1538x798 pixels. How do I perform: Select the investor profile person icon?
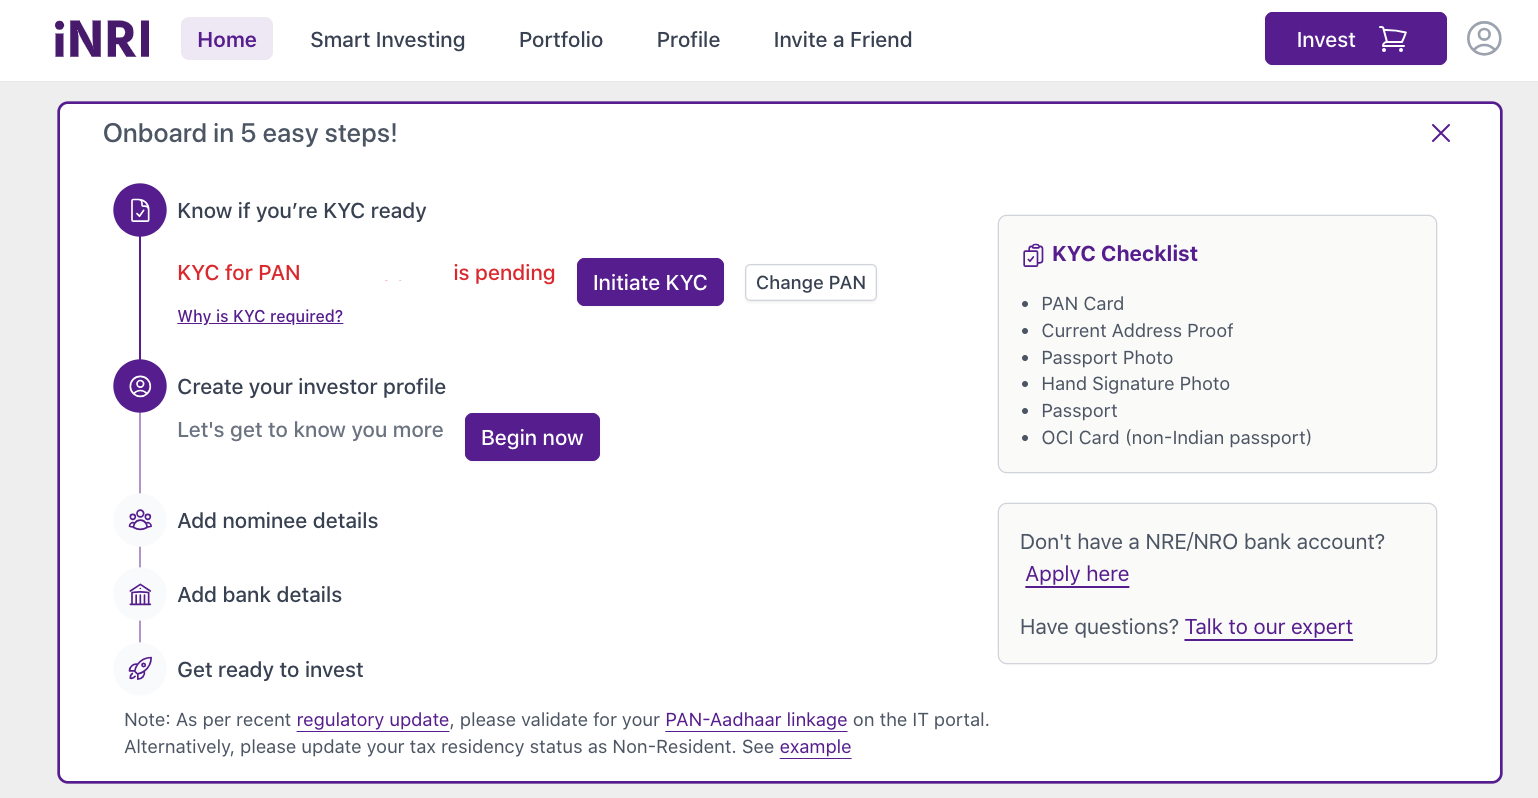(x=139, y=386)
